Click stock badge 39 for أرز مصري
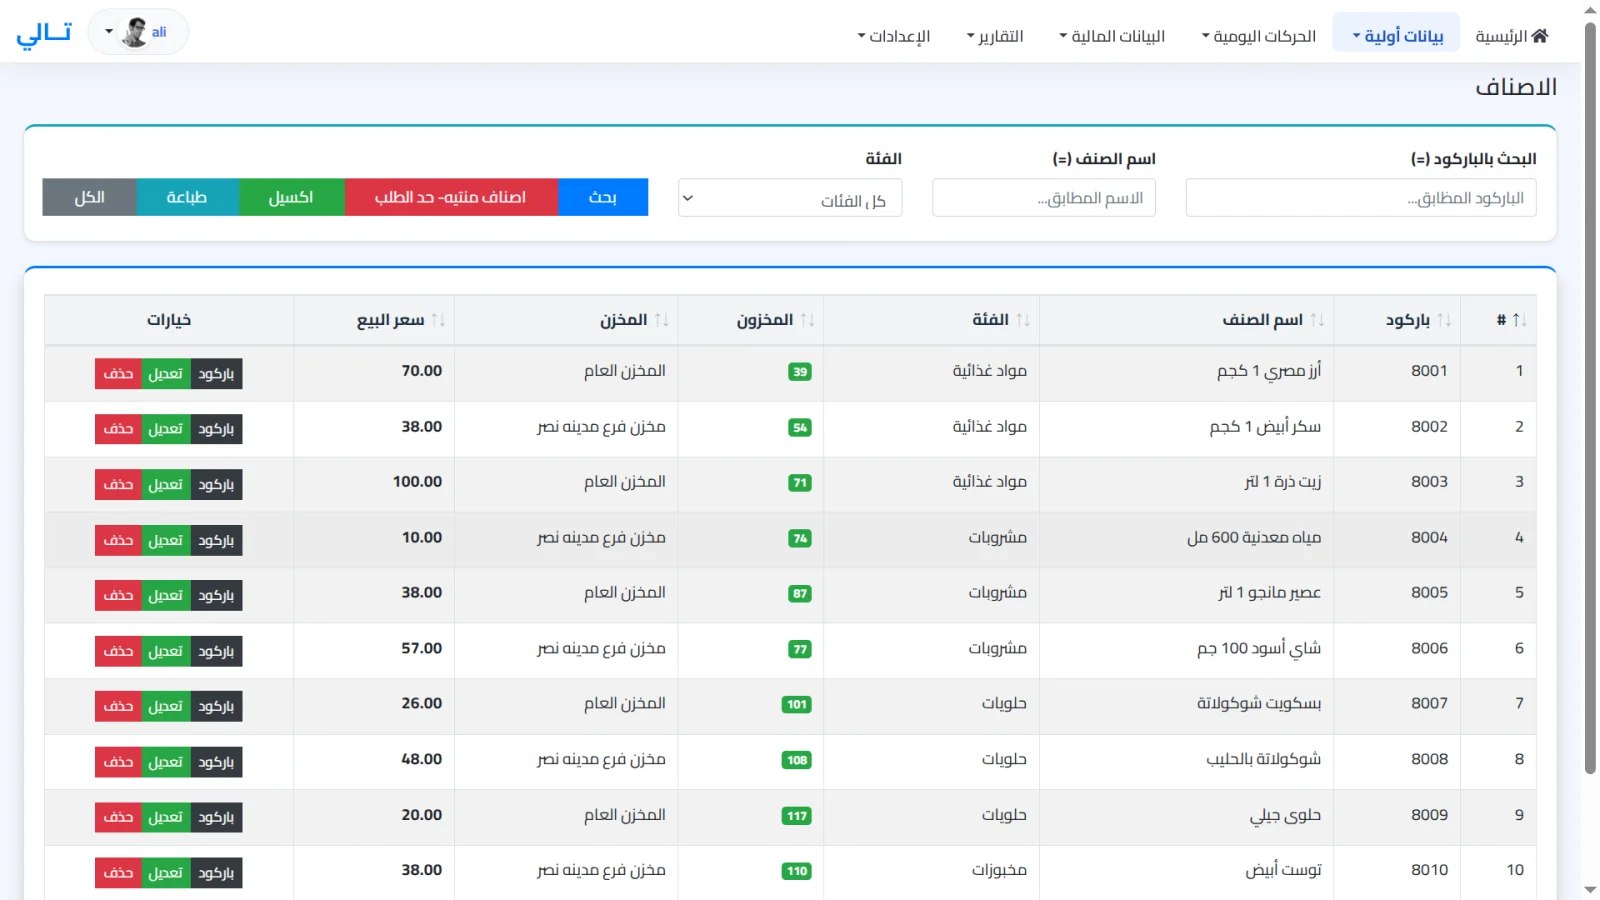 (x=800, y=372)
